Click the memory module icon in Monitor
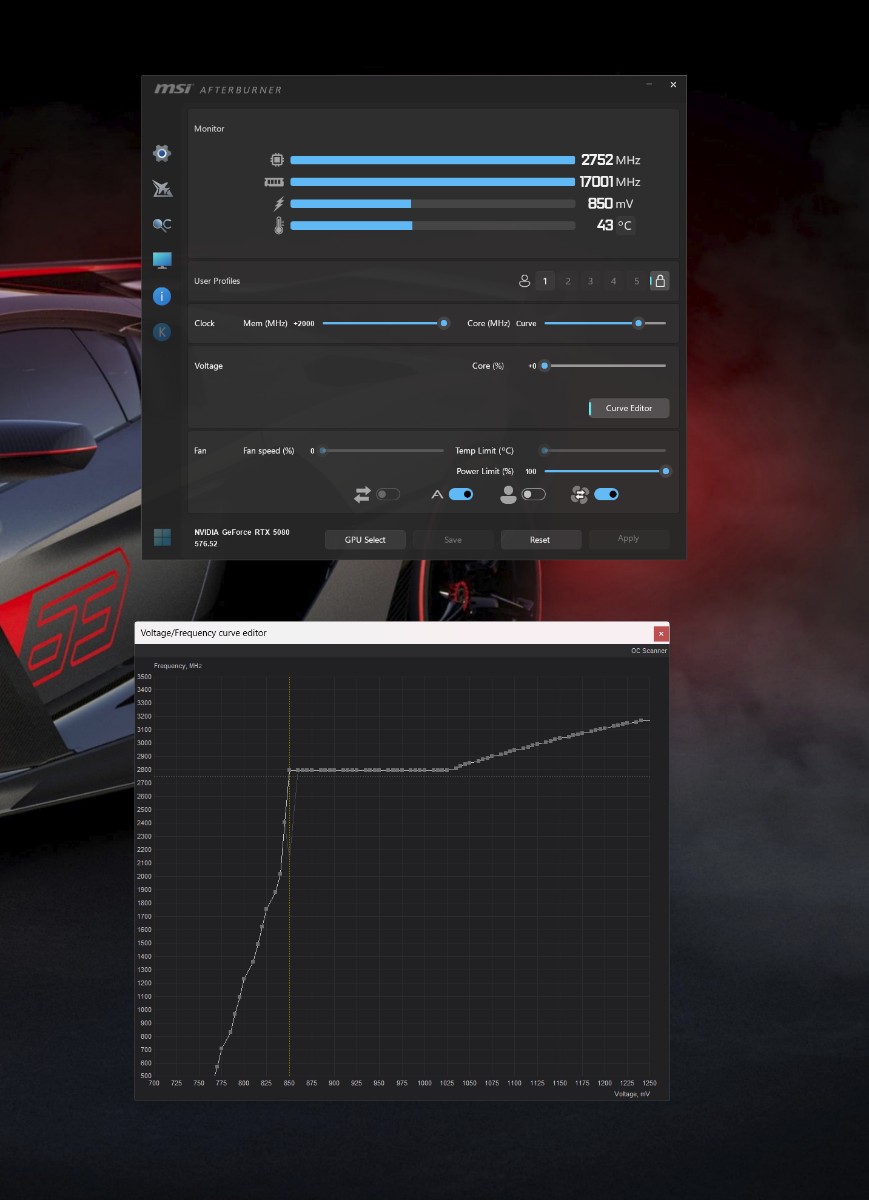 (274, 182)
